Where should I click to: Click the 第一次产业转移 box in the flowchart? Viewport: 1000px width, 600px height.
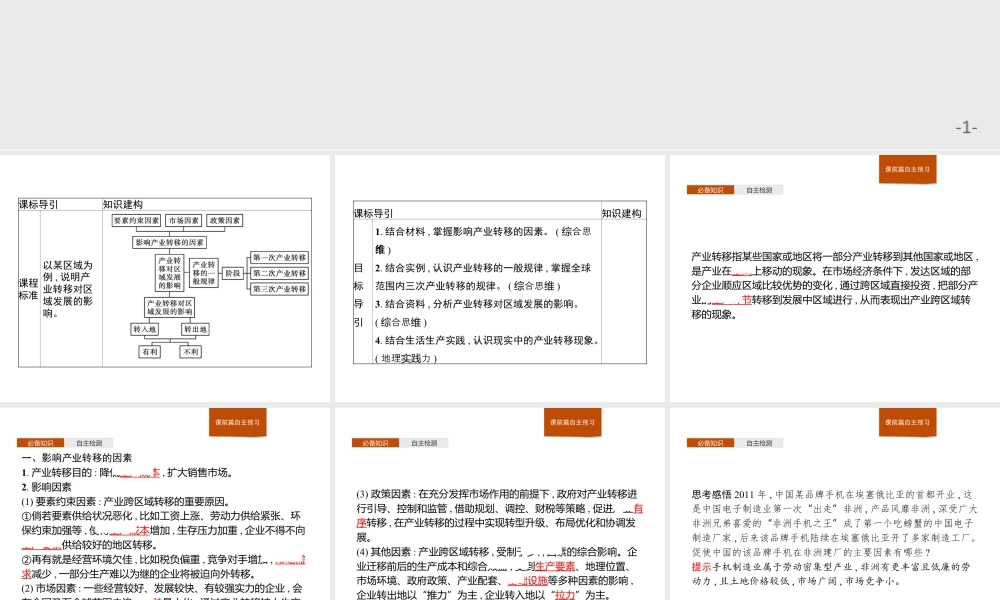click(x=280, y=257)
